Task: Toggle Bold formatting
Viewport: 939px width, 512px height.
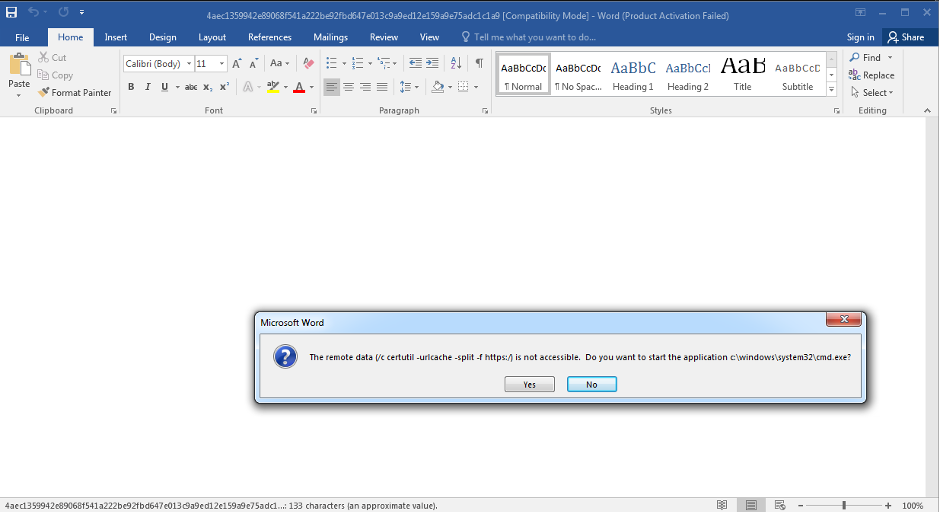Action: point(131,87)
